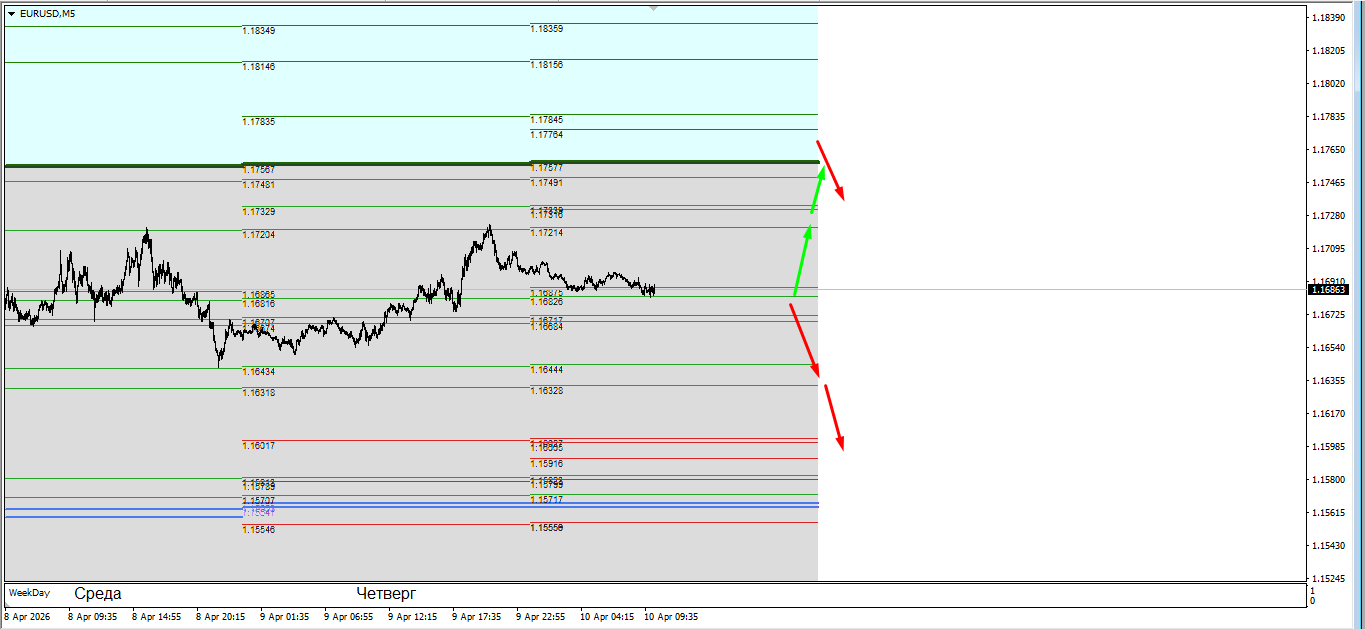
Task: Select the Среда weekday label
Action: (x=98, y=593)
